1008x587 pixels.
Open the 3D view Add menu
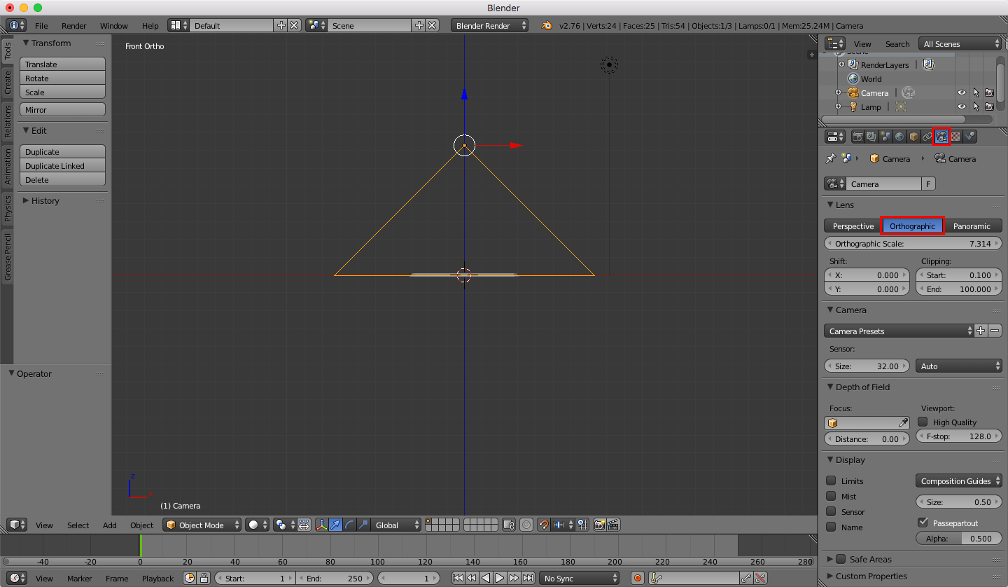click(109, 525)
